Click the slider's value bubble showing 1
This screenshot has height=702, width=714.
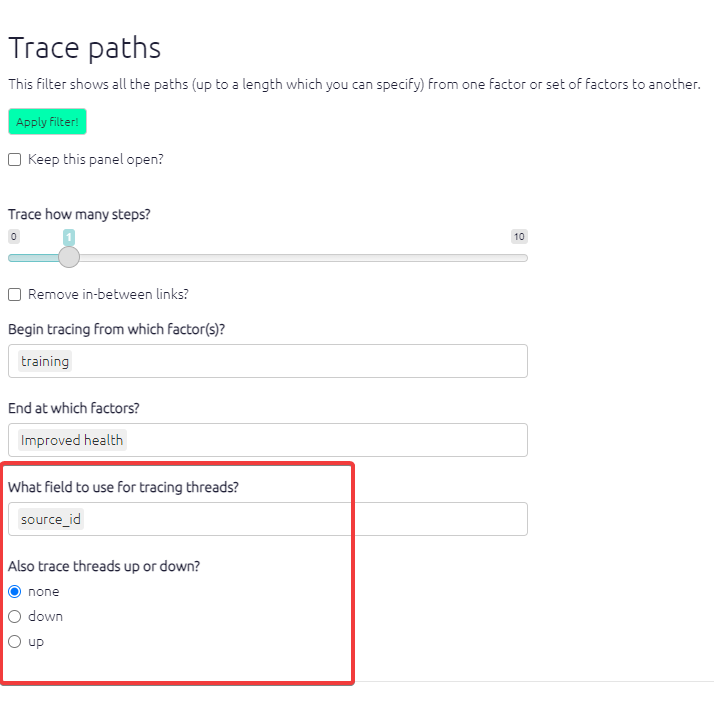pyautogui.click(x=69, y=237)
